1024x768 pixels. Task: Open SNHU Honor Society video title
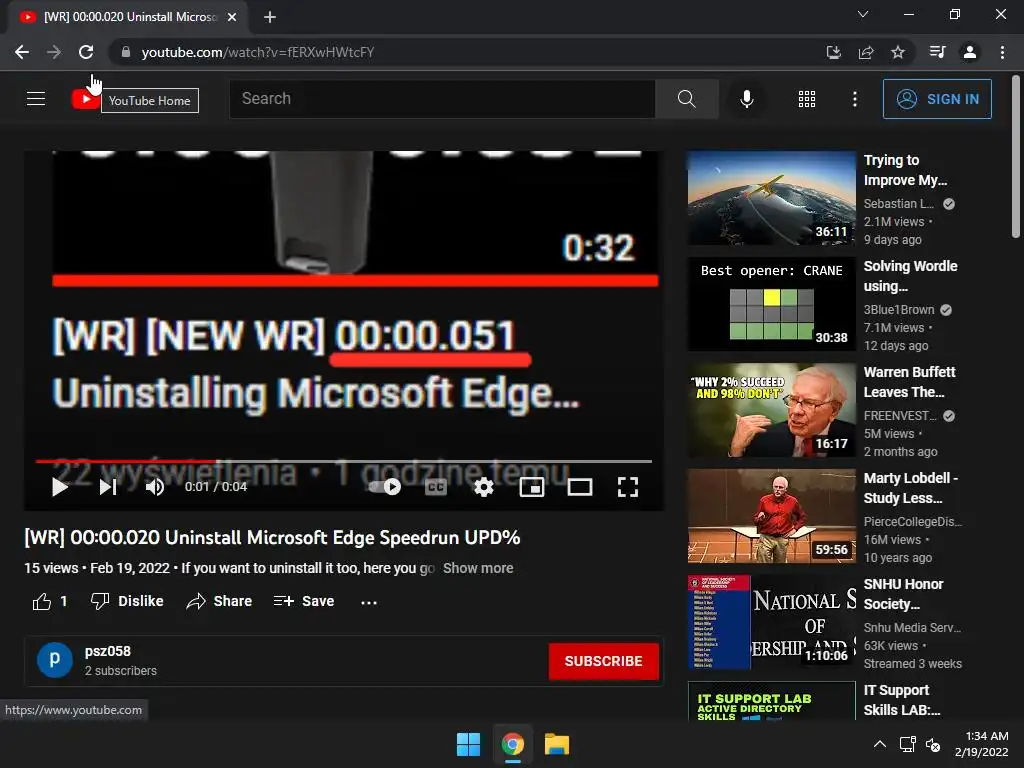click(x=904, y=594)
